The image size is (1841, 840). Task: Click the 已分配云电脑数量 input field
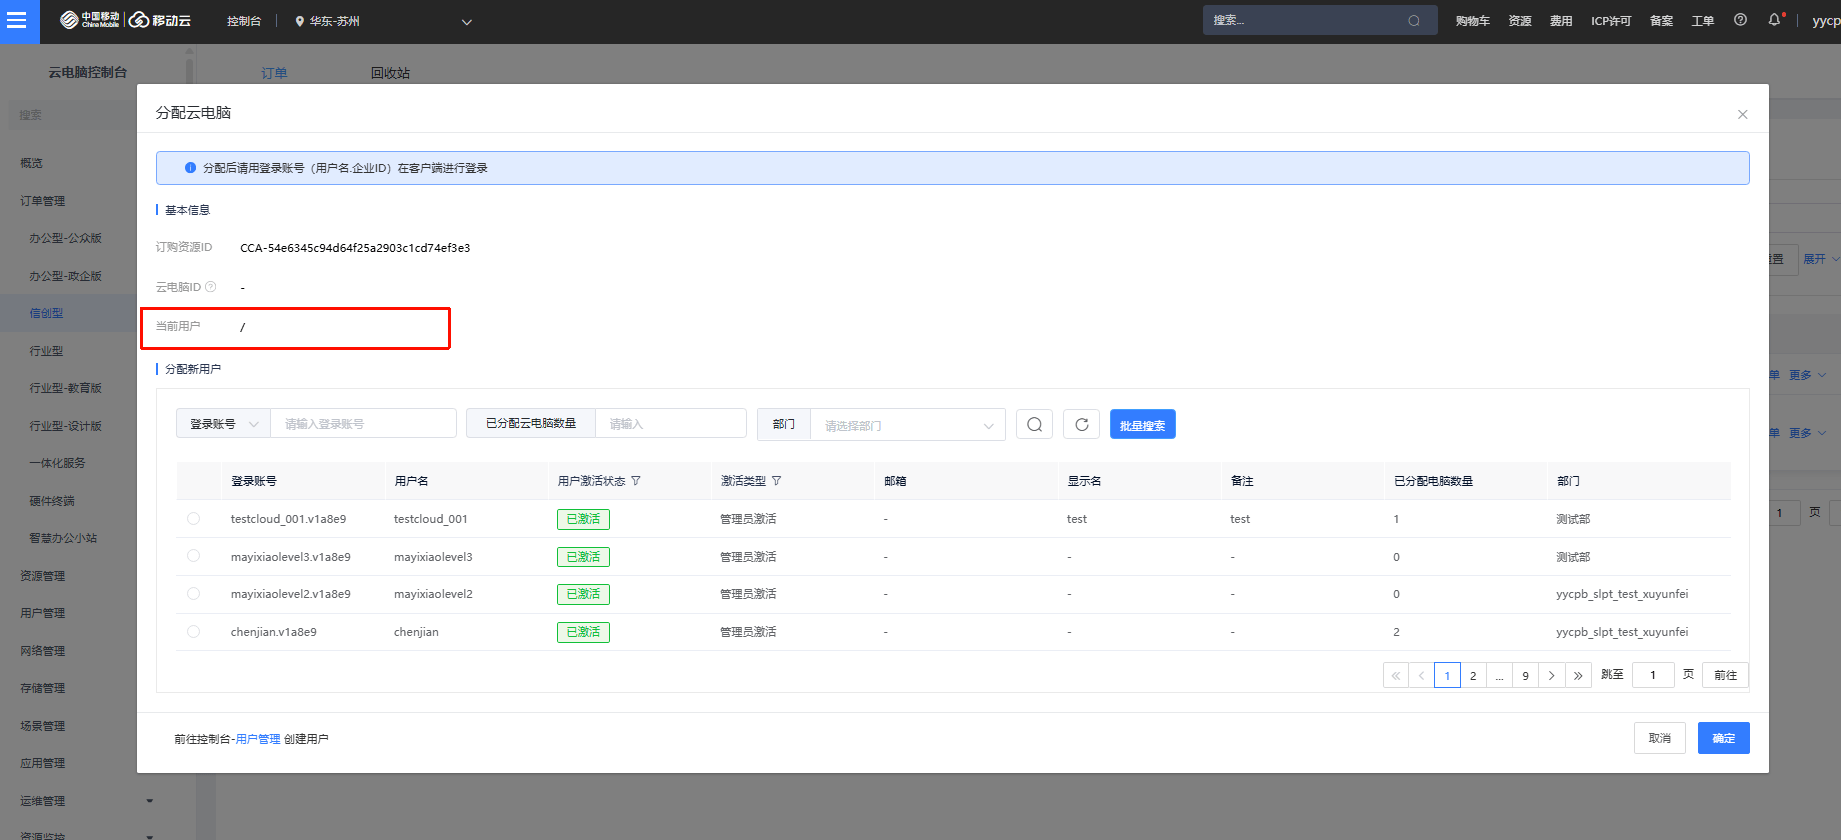[671, 424]
